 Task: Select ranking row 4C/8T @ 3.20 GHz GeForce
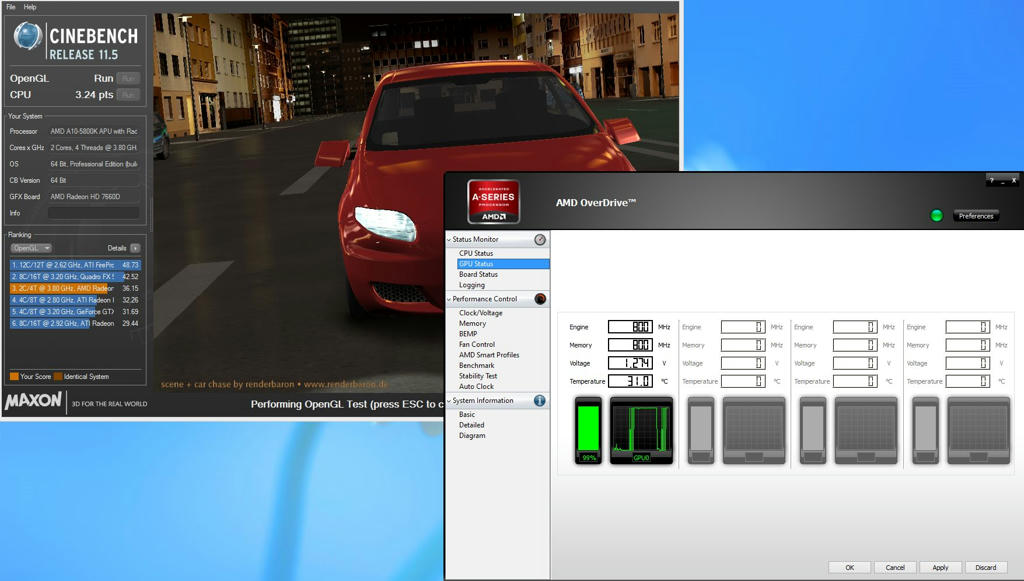tap(75, 312)
